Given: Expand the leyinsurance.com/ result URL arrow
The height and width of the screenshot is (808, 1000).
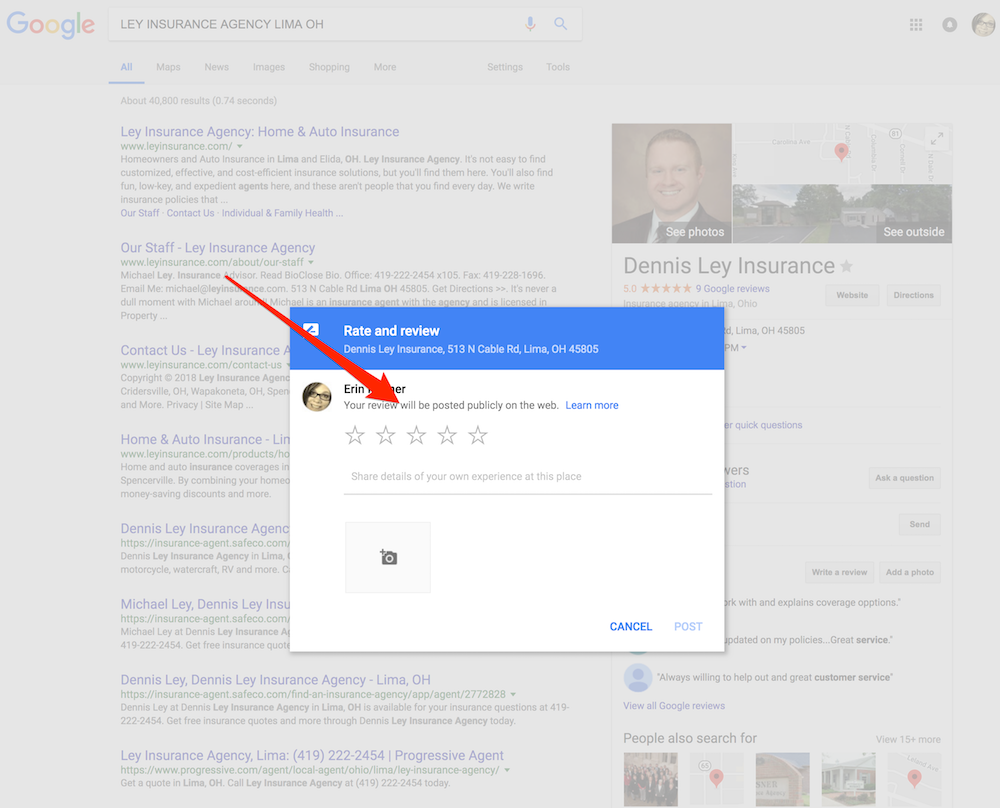Looking at the screenshot, I should click(x=240, y=147).
